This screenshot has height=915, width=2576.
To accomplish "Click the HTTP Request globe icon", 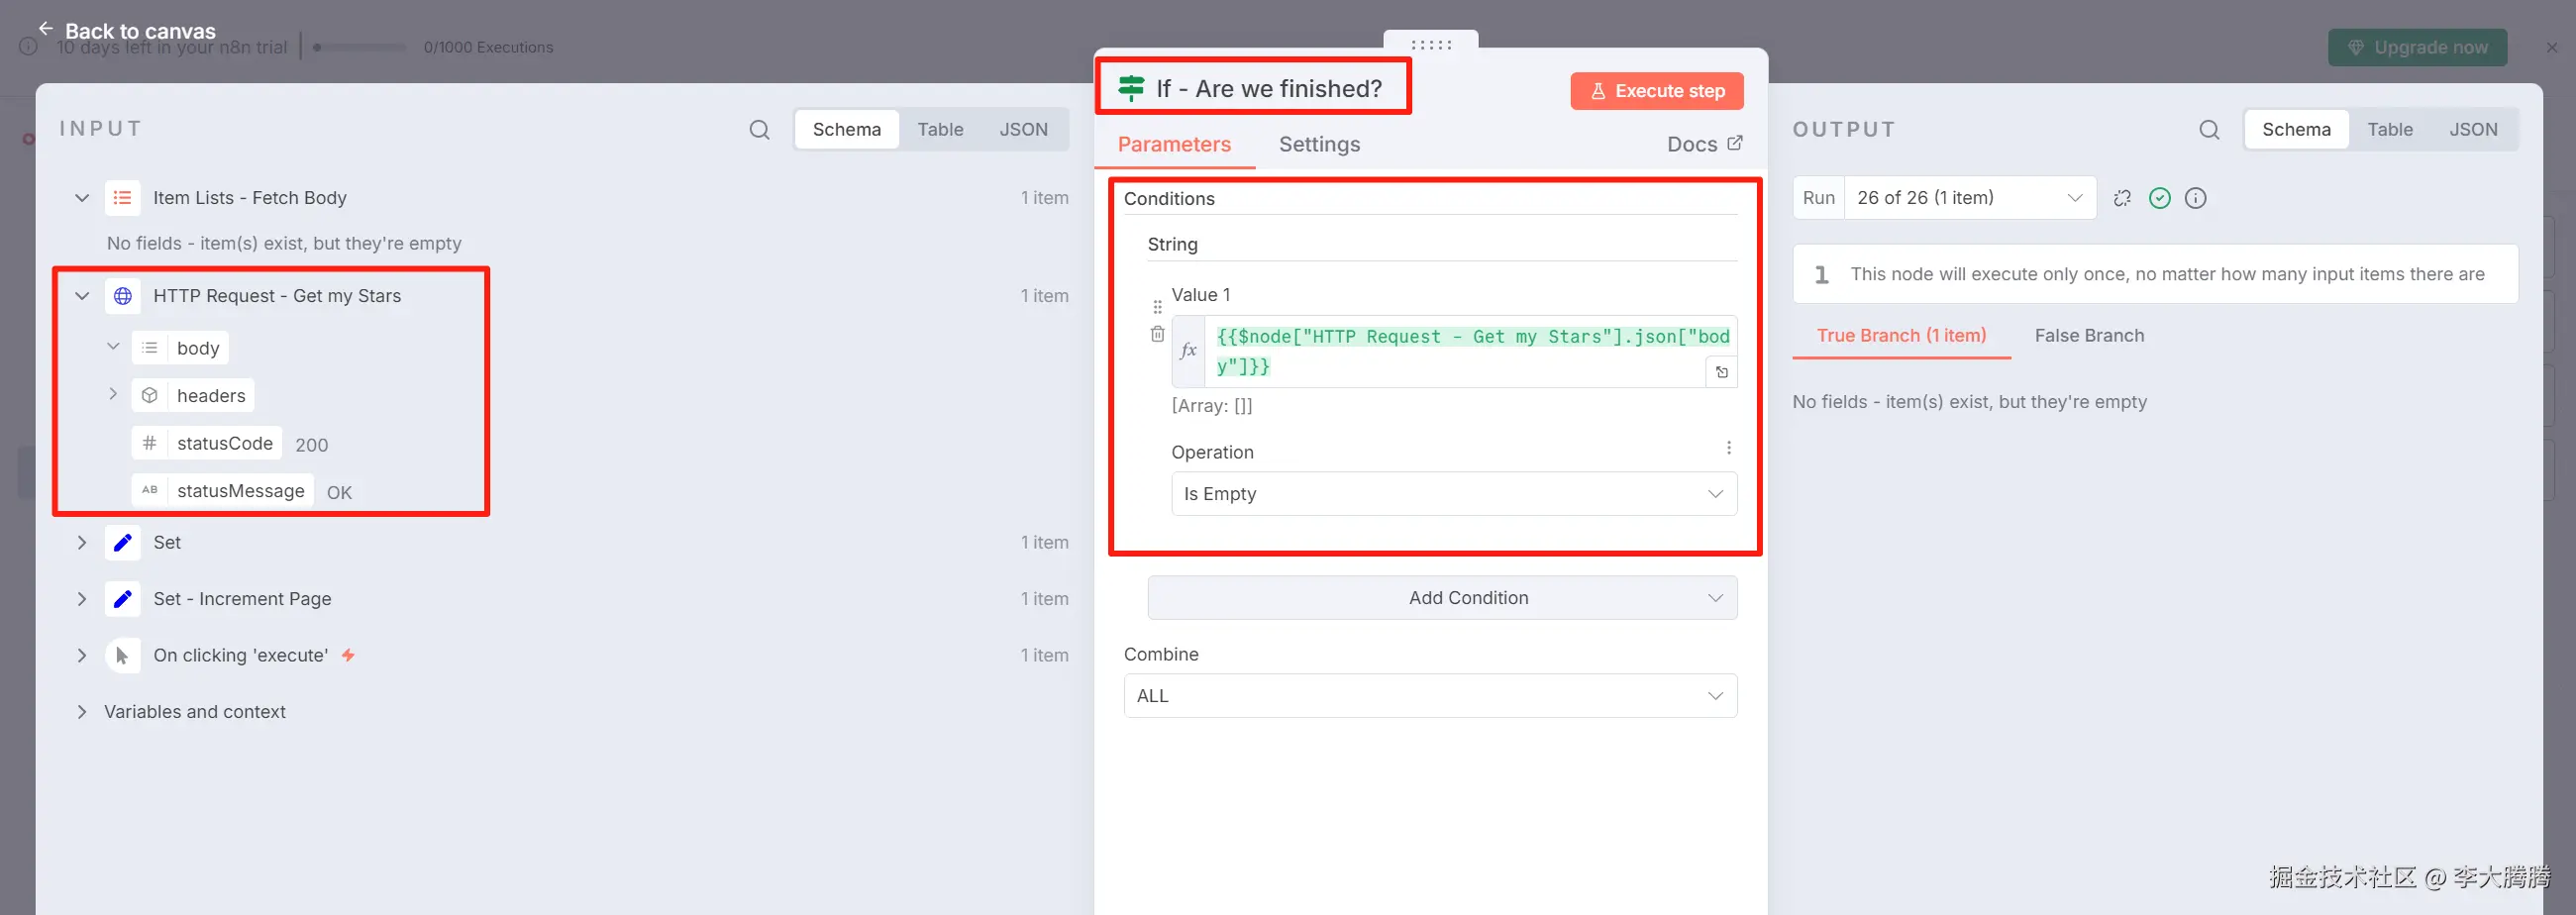I will (x=122, y=296).
